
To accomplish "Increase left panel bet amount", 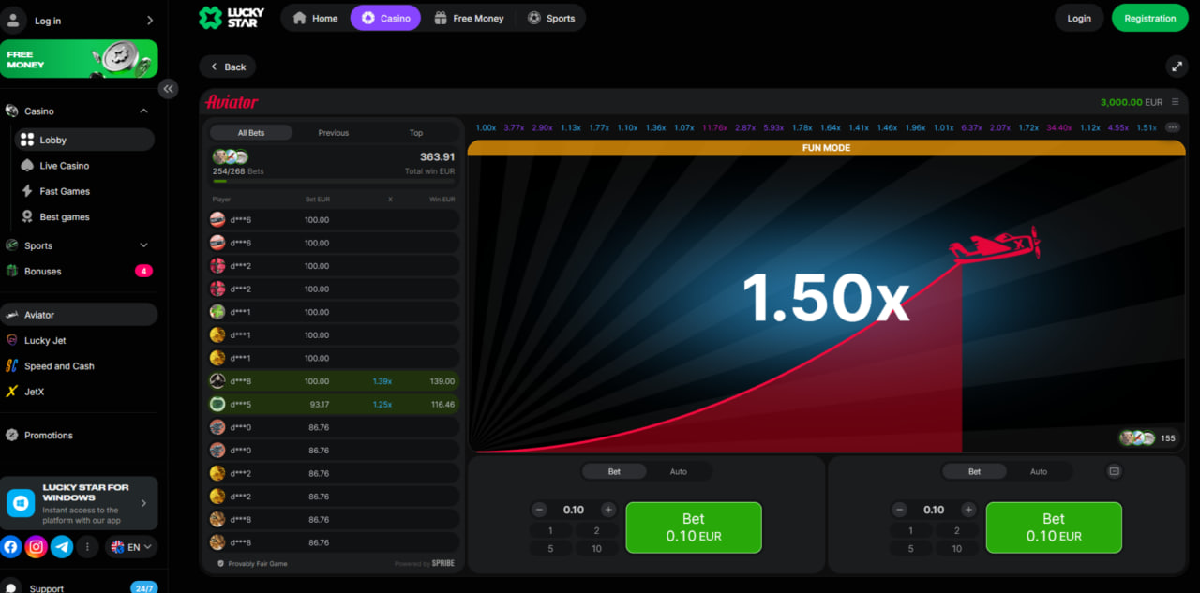I will tap(608, 509).
